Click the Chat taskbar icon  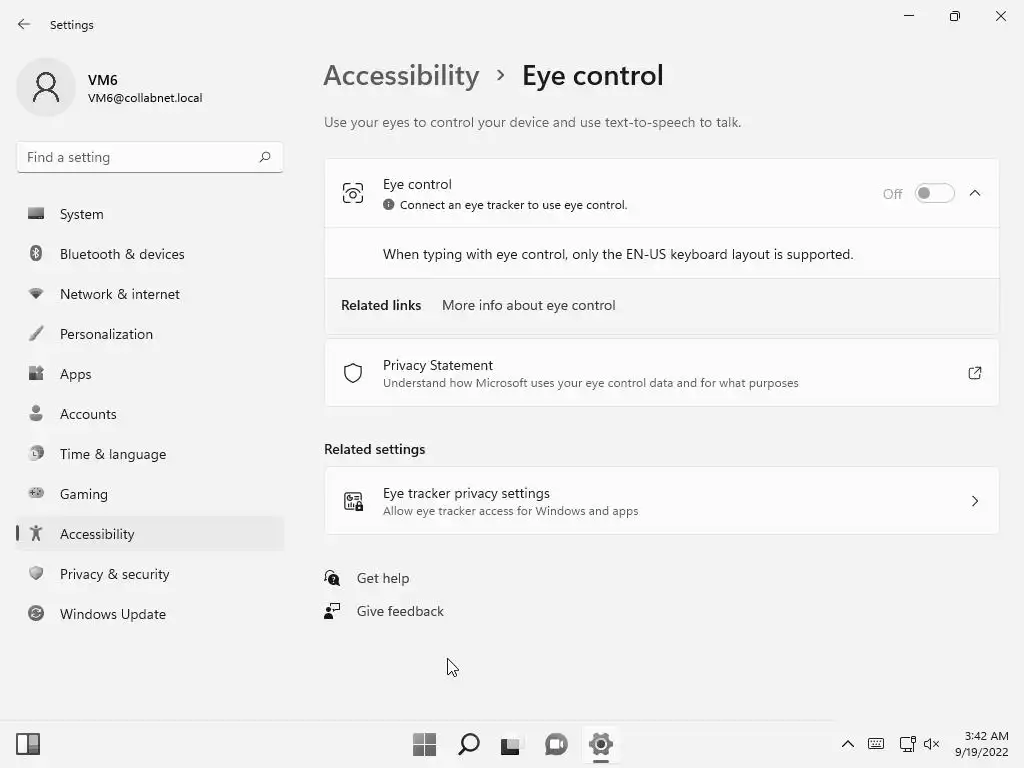tap(556, 744)
